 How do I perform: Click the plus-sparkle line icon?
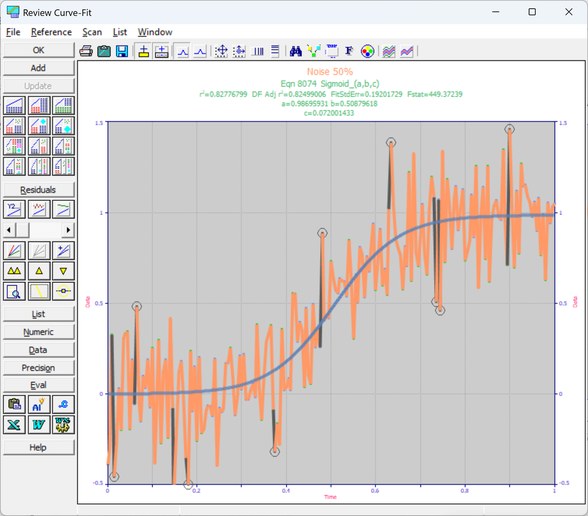pos(63,250)
